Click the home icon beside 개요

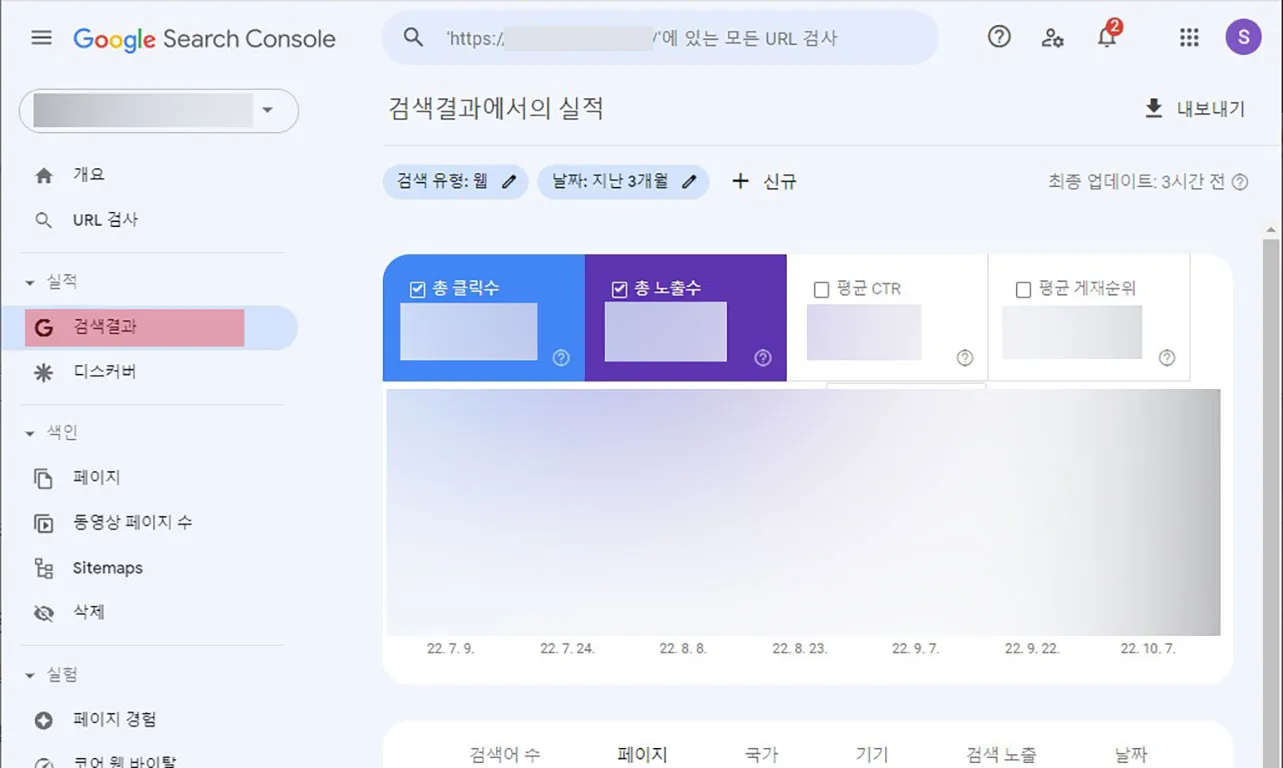(x=44, y=175)
